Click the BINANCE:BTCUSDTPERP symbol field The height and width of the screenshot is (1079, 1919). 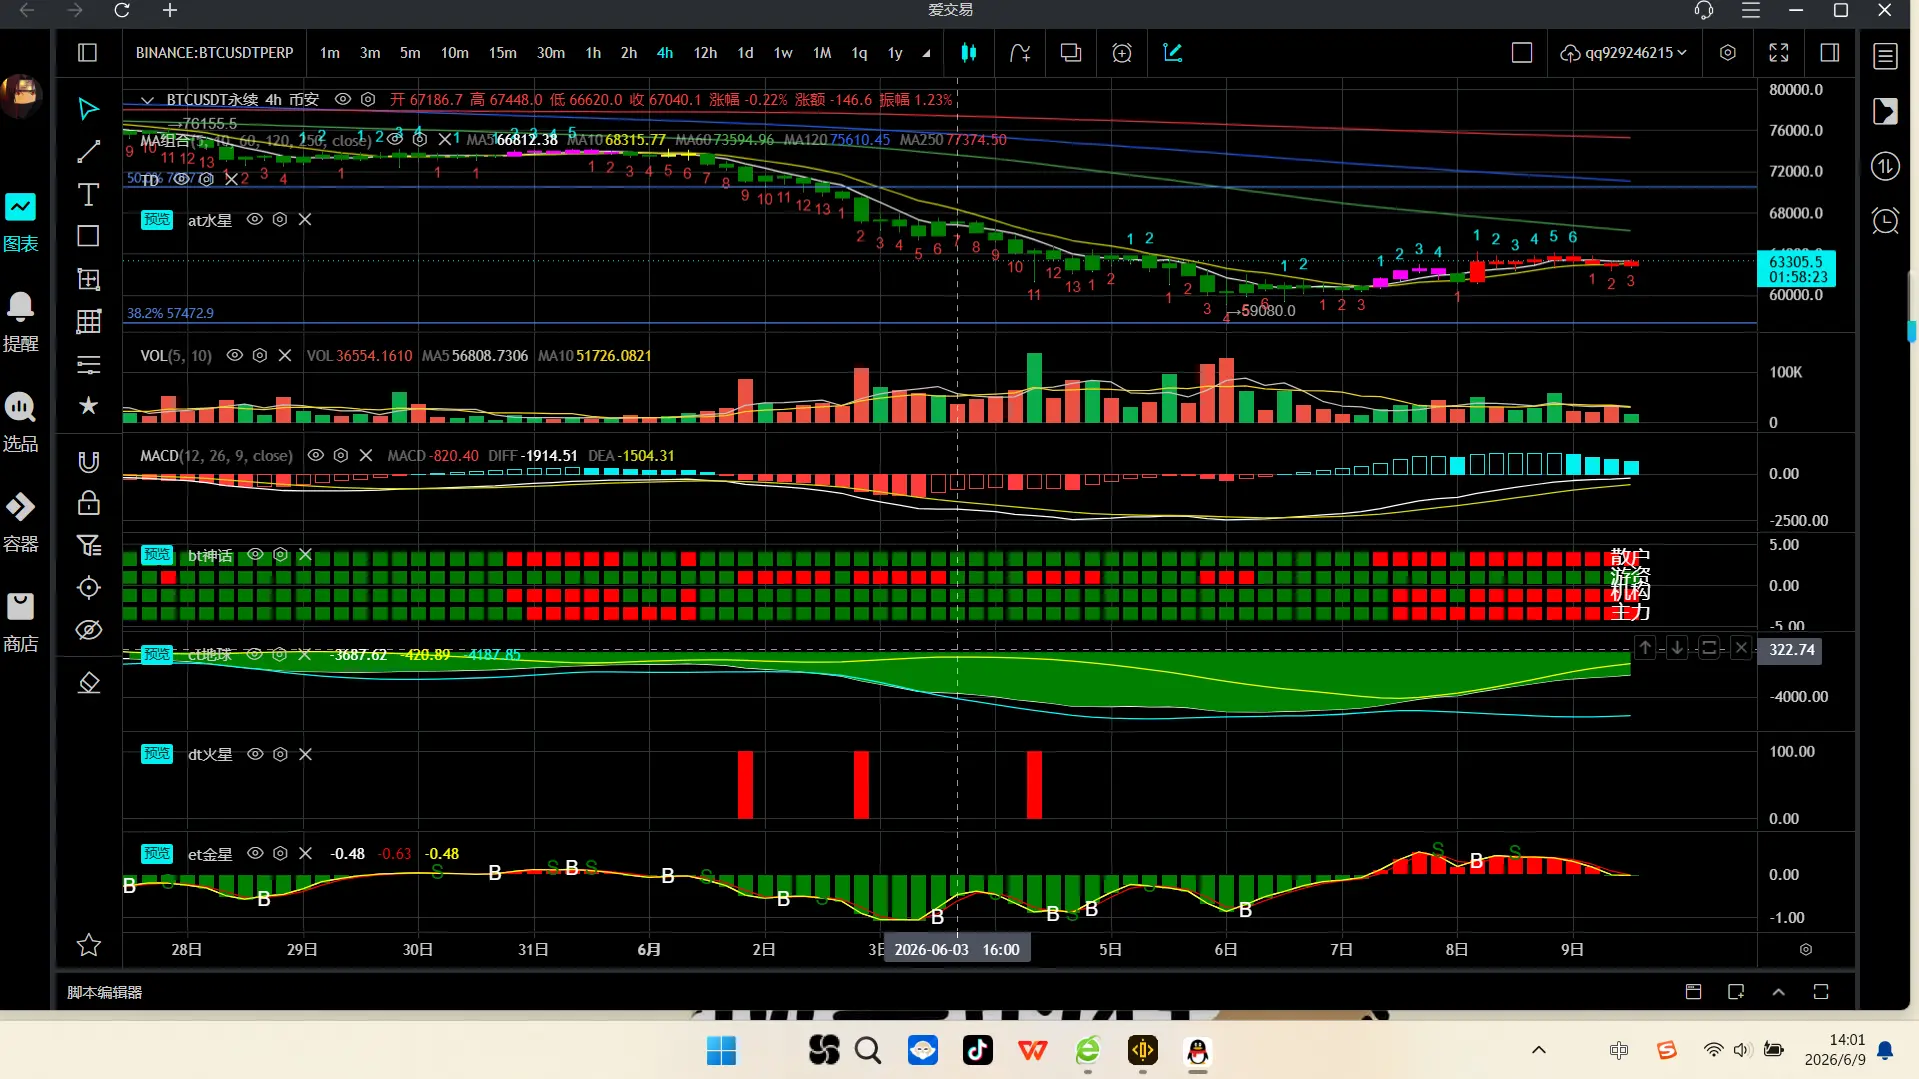pyautogui.click(x=214, y=53)
